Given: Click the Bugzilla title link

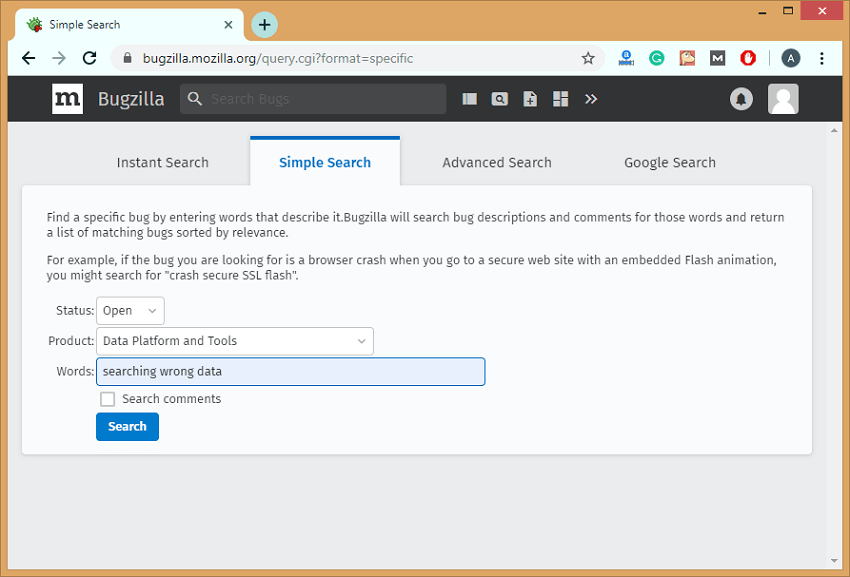Looking at the screenshot, I should (x=131, y=99).
